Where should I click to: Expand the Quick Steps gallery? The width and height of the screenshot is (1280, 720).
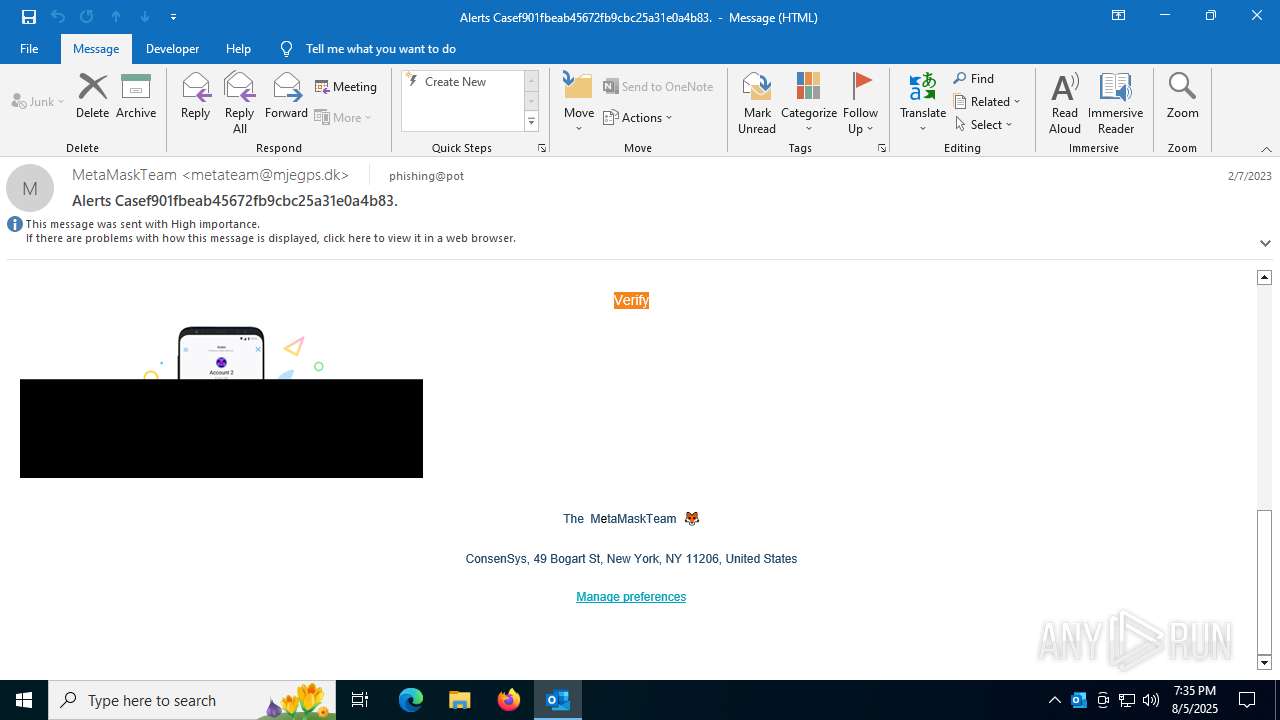point(531,122)
